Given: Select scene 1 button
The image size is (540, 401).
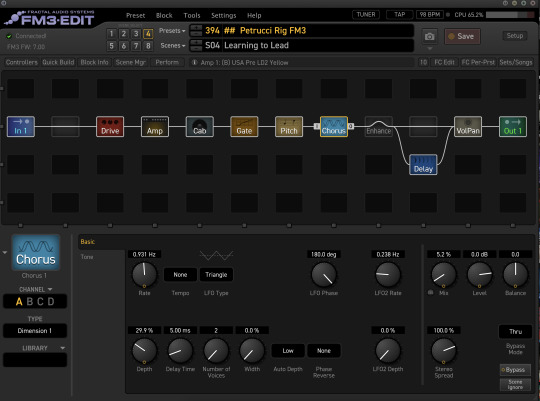Looking at the screenshot, I should (111, 33).
